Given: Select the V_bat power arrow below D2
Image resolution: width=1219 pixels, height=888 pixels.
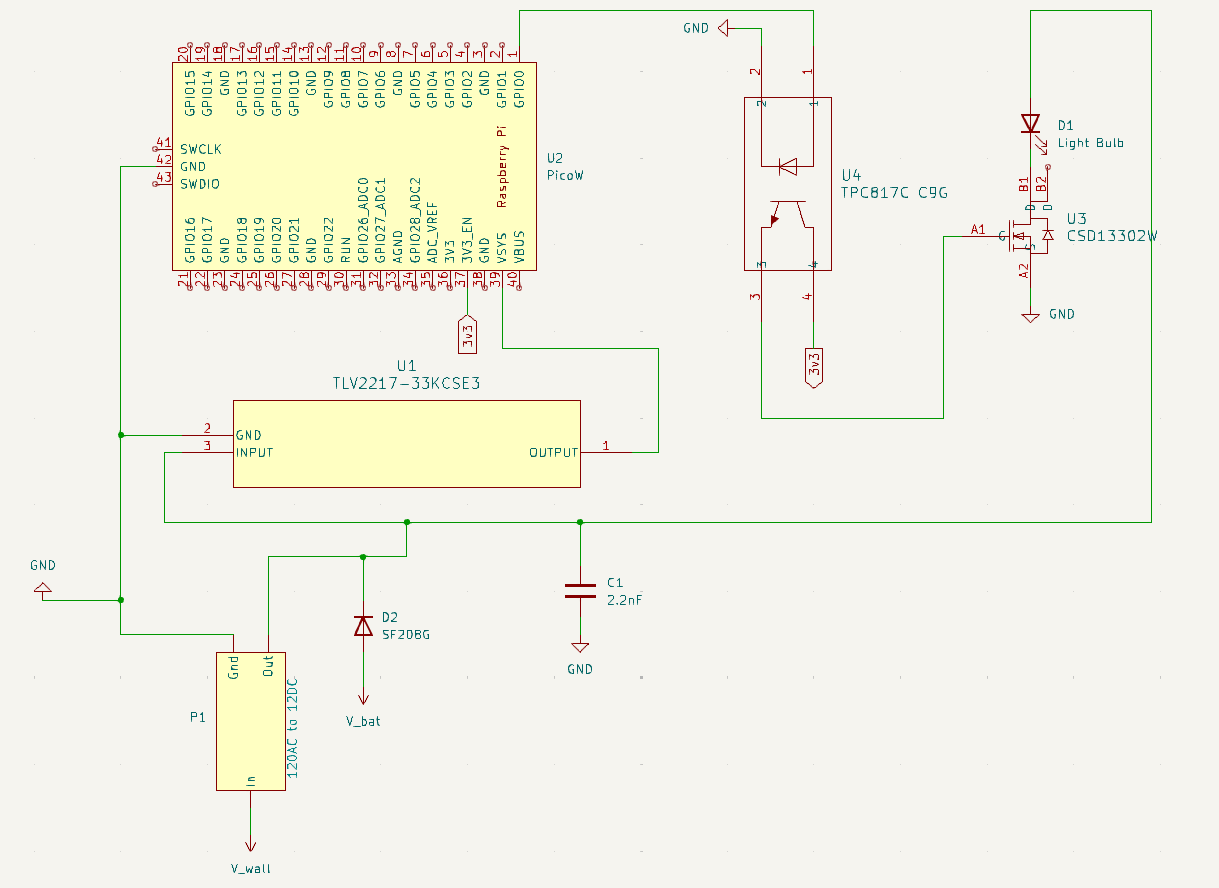Looking at the screenshot, I should coord(364,700).
